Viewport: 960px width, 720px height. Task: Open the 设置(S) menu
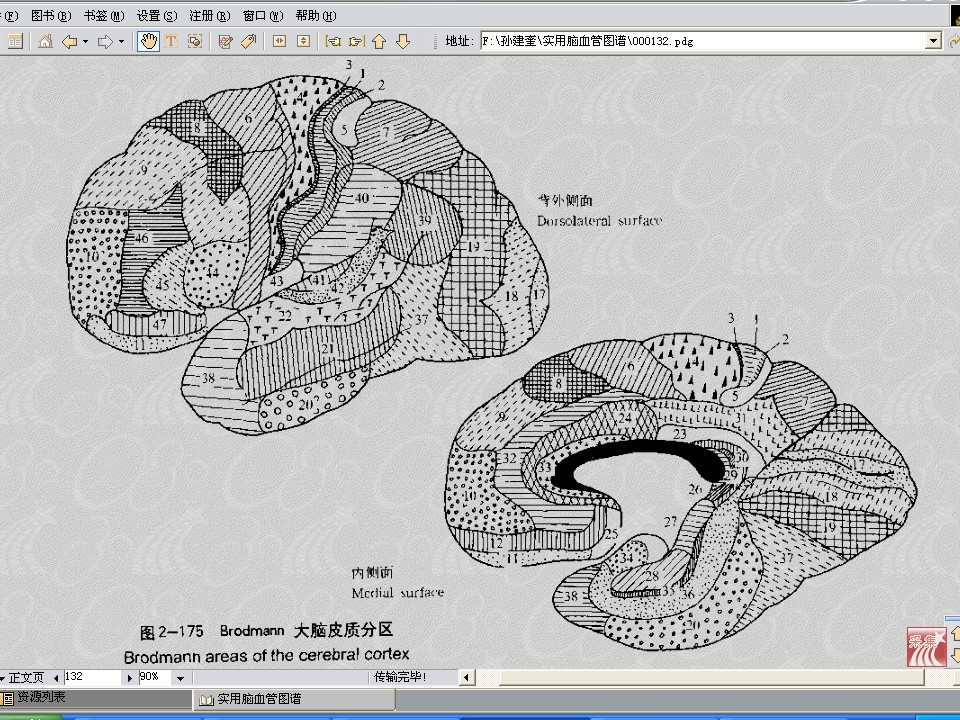click(x=157, y=15)
